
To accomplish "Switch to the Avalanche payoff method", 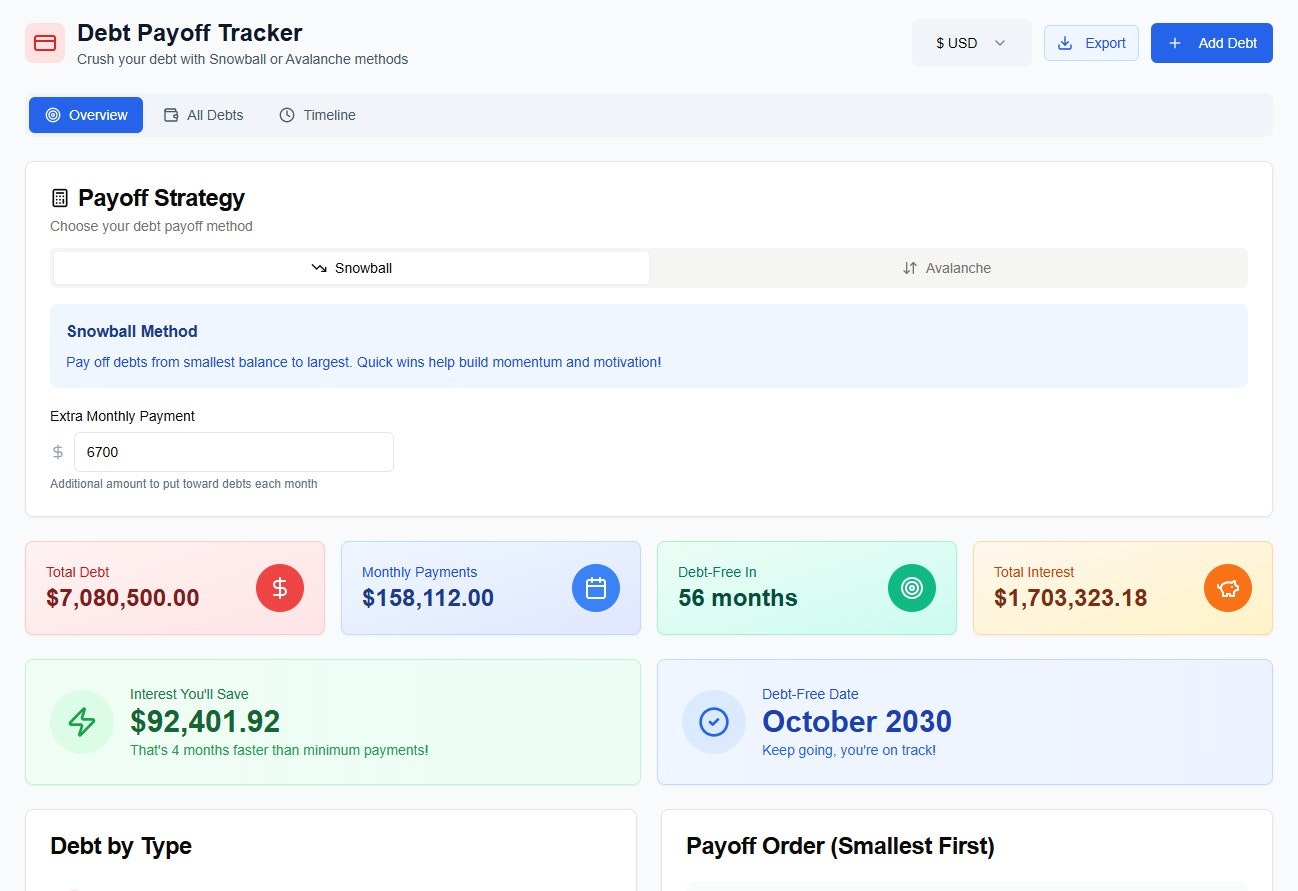I will coord(947,267).
